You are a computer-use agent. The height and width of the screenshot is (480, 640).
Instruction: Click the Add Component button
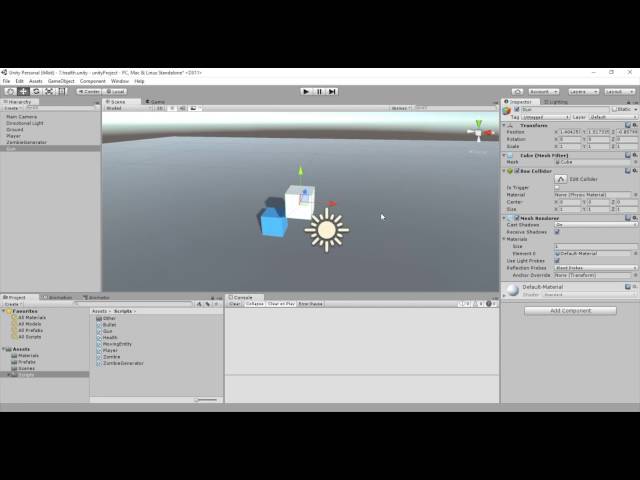pos(570,311)
